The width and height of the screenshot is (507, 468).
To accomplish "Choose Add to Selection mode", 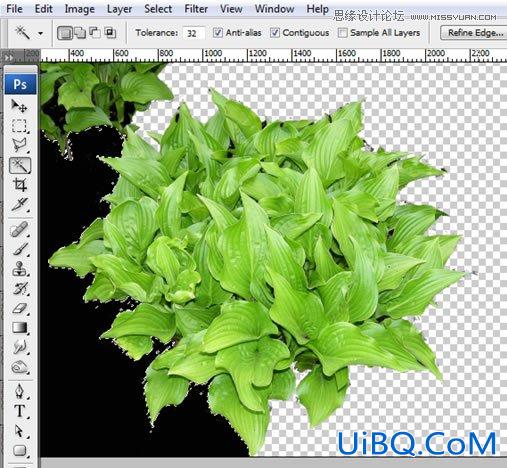I will pyautogui.click(x=80, y=33).
